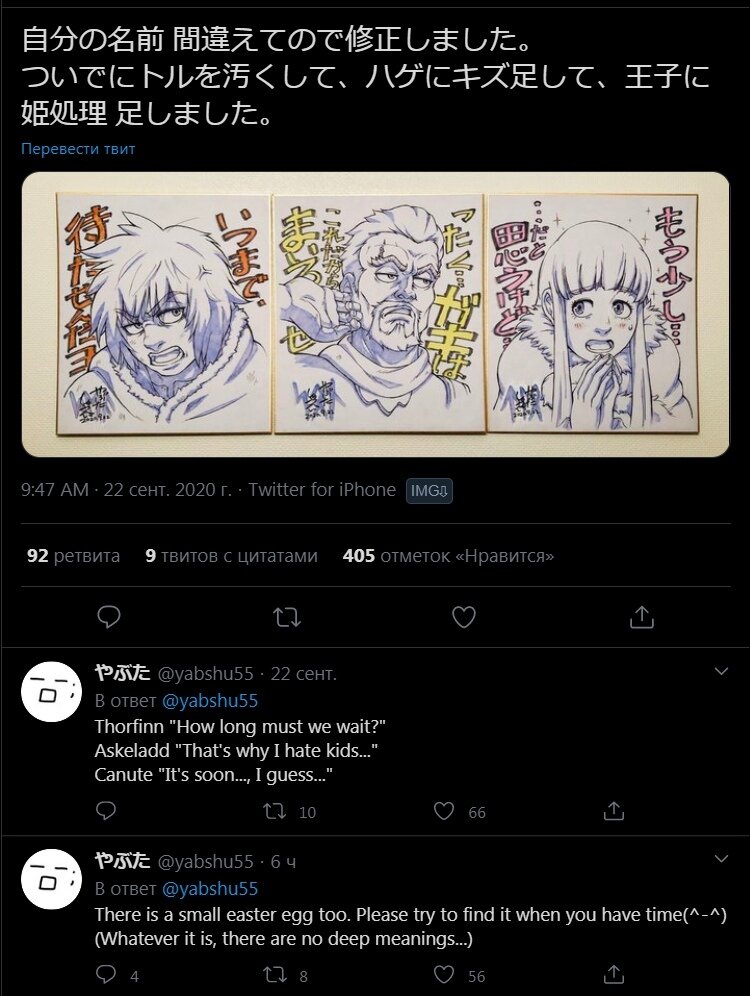
Task: Open やぶた profile avatar in first reply
Action: click(x=51, y=692)
